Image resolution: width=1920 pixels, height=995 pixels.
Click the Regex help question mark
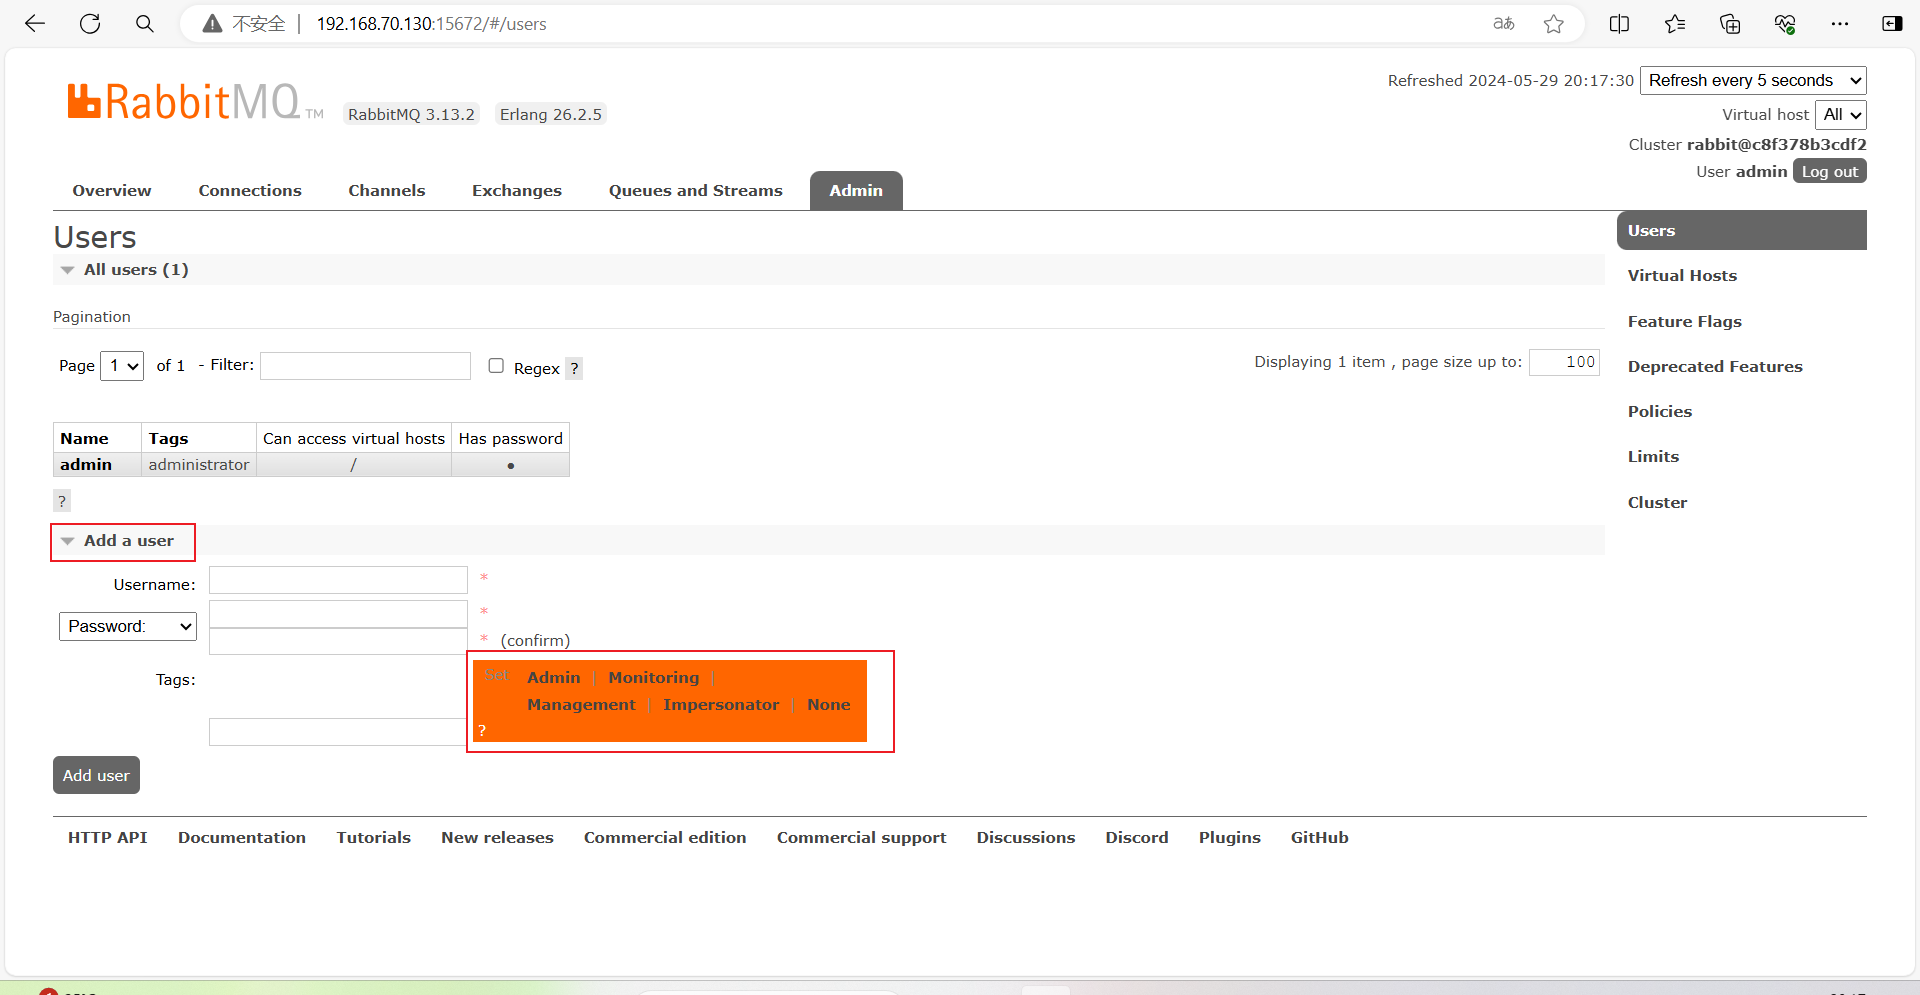[574, 368]
